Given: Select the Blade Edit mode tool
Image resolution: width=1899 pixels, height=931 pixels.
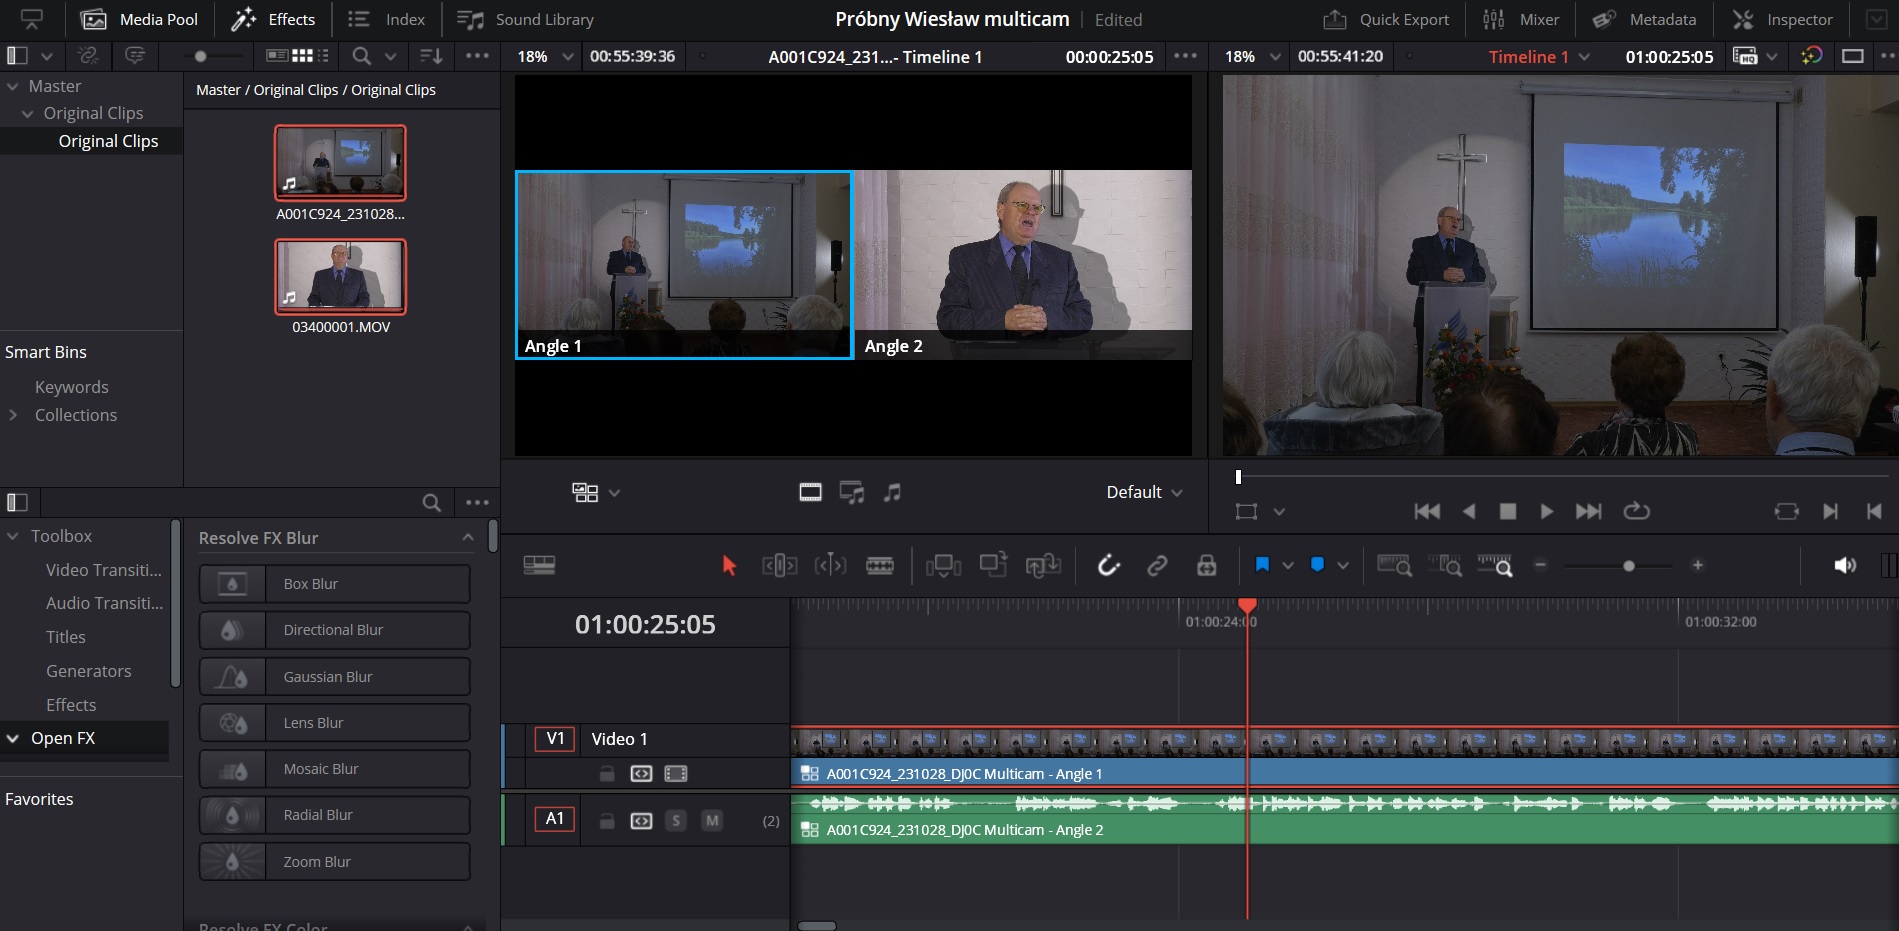Looking at the screenshot, I should [x=880, y=566].
